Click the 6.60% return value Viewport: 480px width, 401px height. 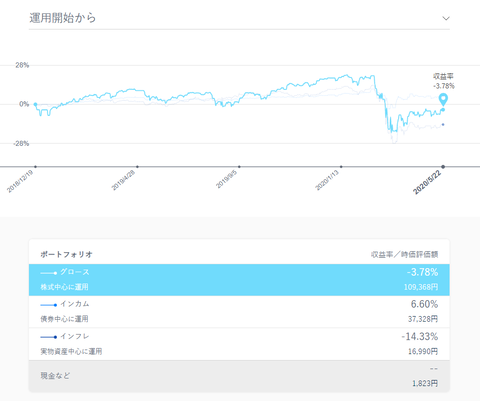click(424, 304)
